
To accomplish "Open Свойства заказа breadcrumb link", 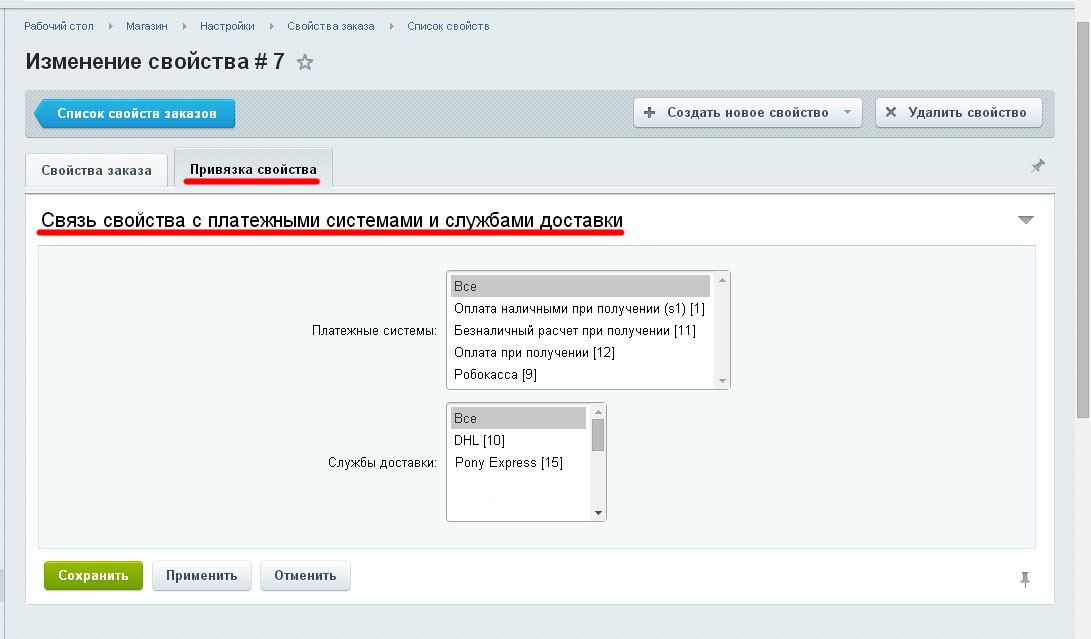I will [x=331, y=26].
